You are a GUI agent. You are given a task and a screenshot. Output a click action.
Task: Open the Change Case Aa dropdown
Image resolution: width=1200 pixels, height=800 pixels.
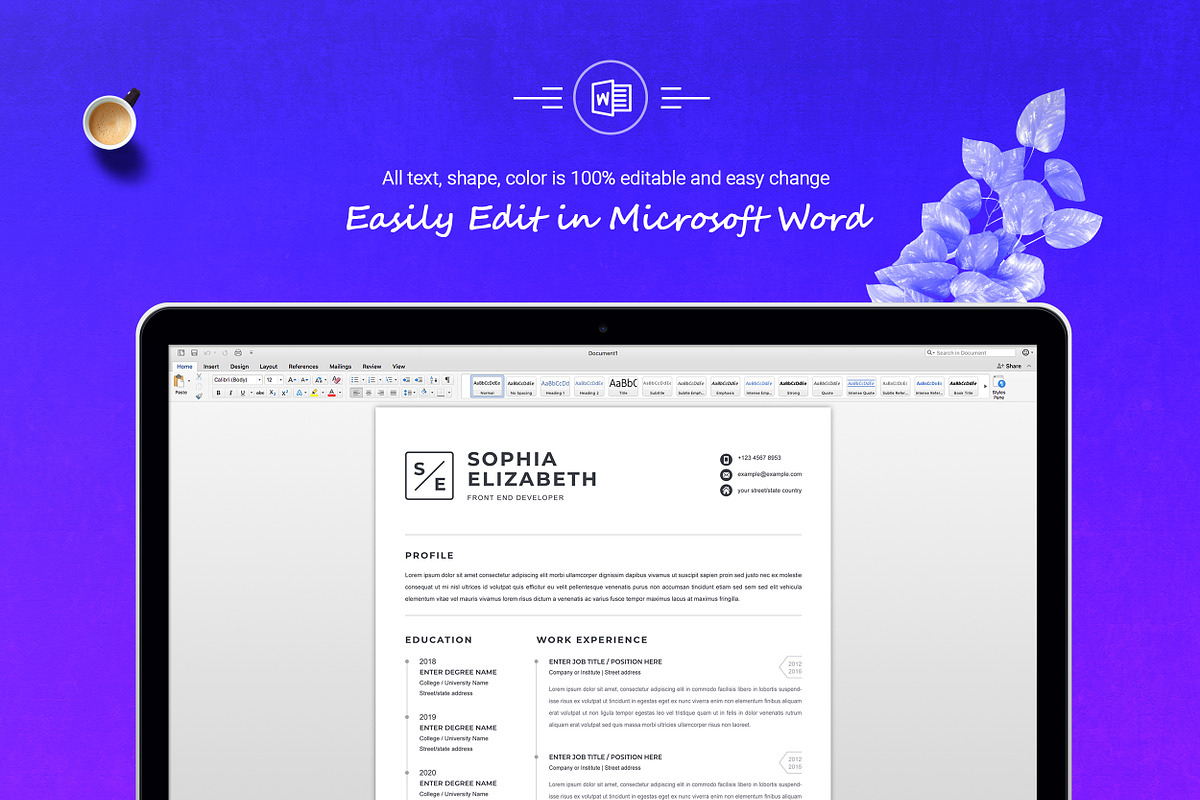[321, 380]
